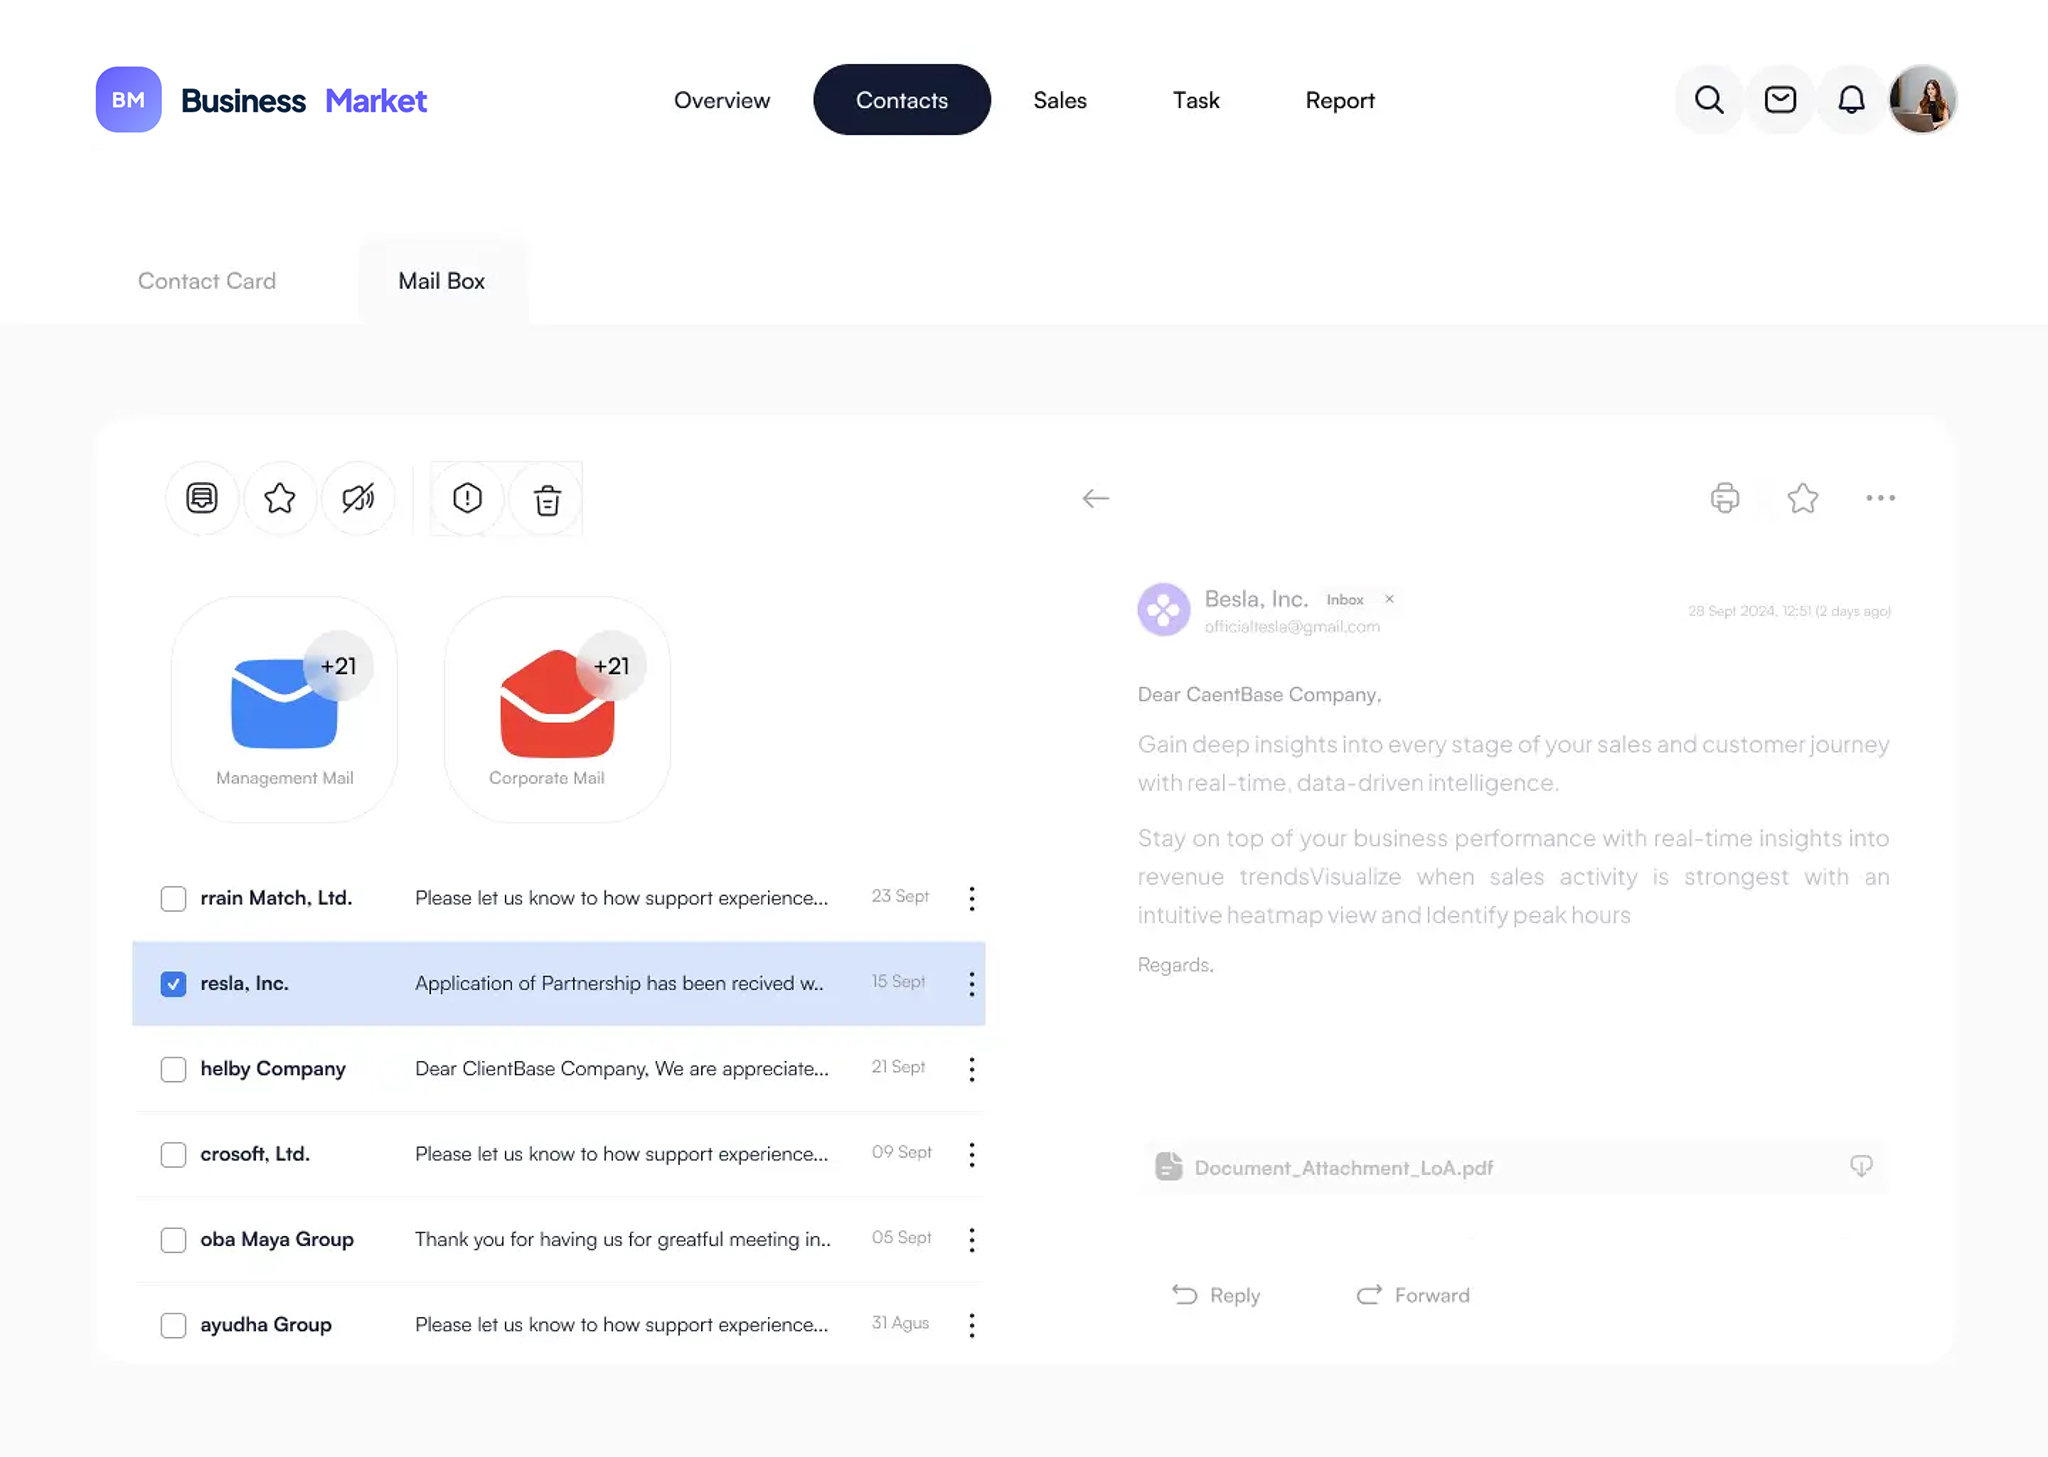Viewport: 2048px width, 1457px height.
Task: Open options for helby Company row
Action: (971, 1069)
